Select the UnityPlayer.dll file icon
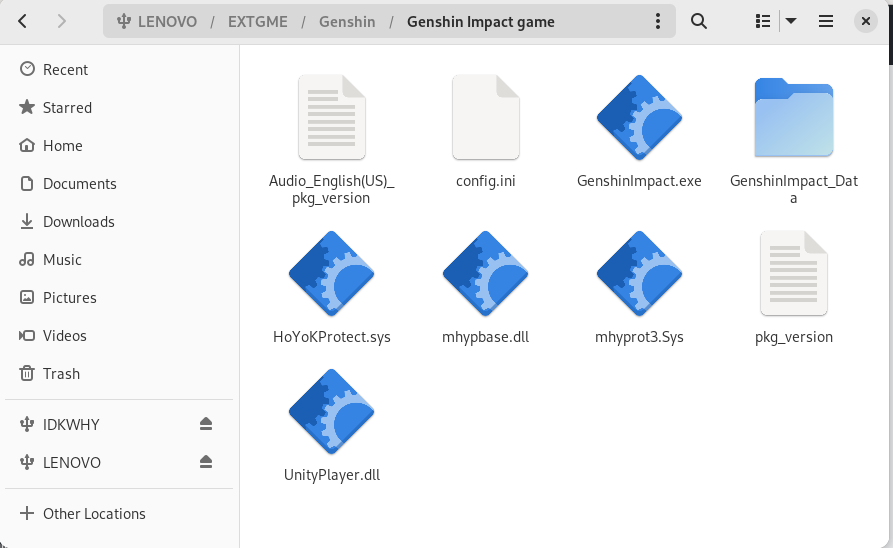893x548 pixels. coord(331,411)
